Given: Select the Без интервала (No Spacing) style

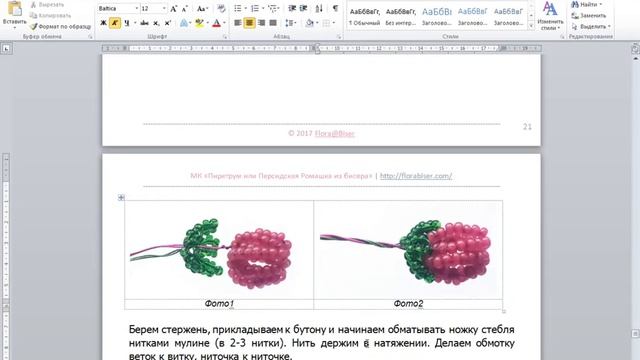Looking at the screenshot, I should 400,16.
